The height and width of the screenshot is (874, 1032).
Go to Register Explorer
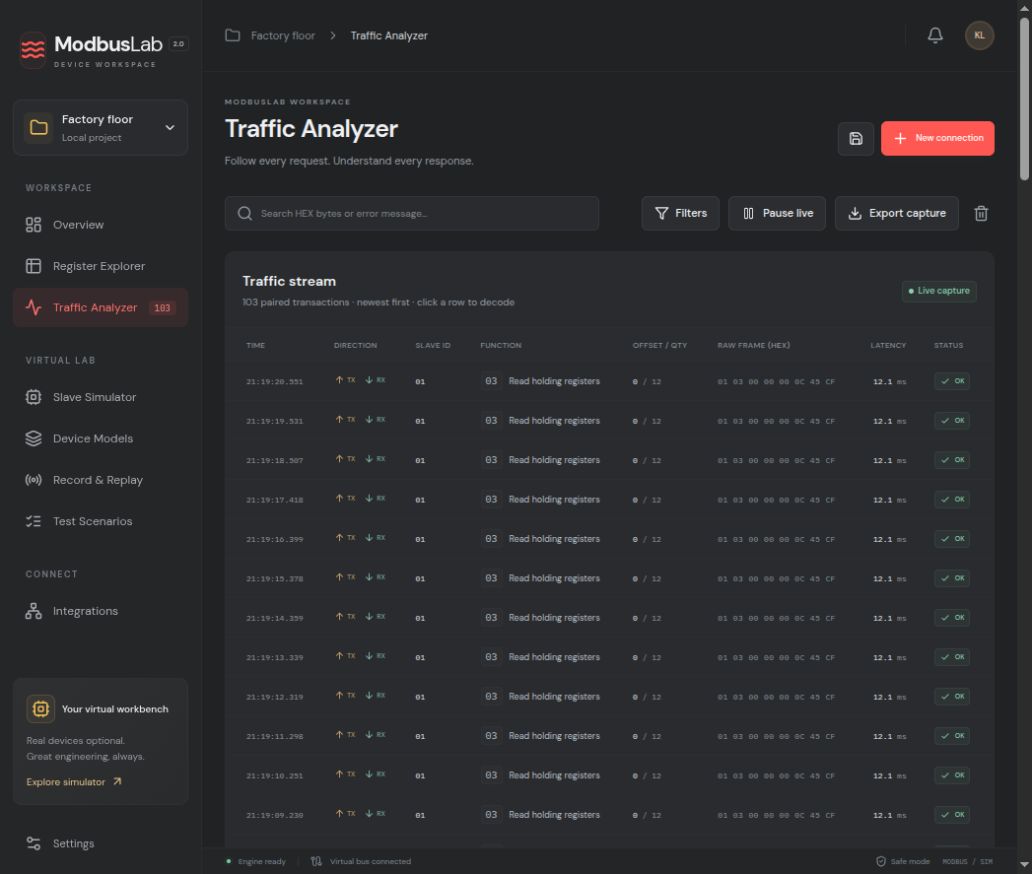tap(101, 266)
